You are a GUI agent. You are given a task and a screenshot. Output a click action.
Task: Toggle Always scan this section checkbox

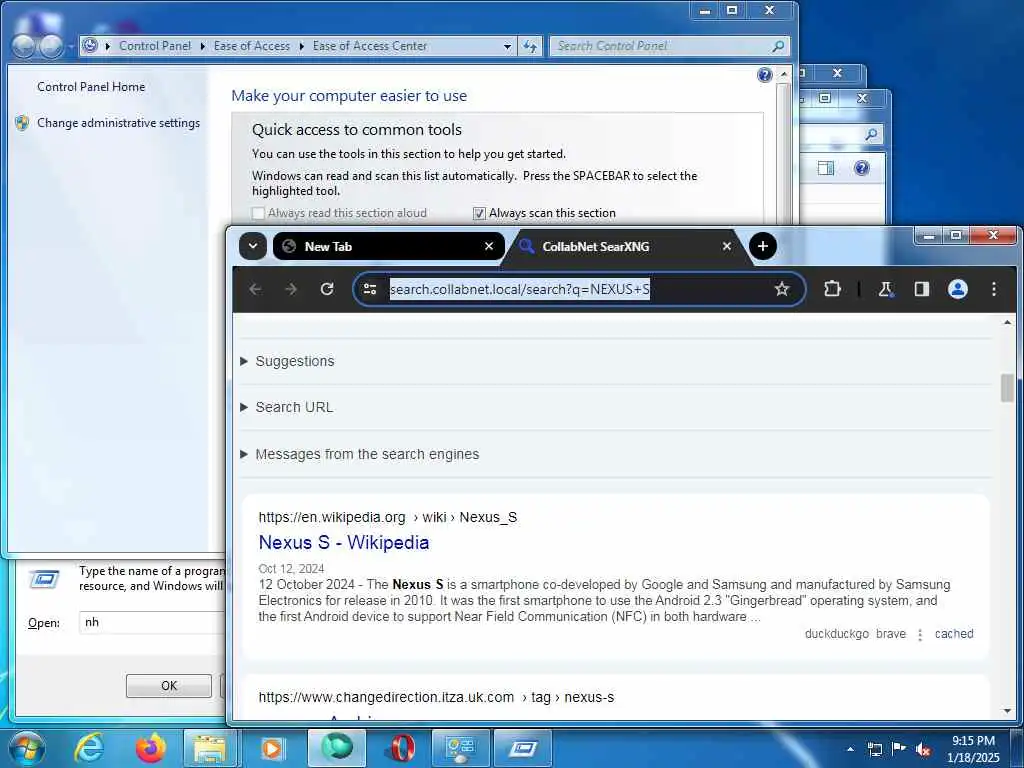479,213
